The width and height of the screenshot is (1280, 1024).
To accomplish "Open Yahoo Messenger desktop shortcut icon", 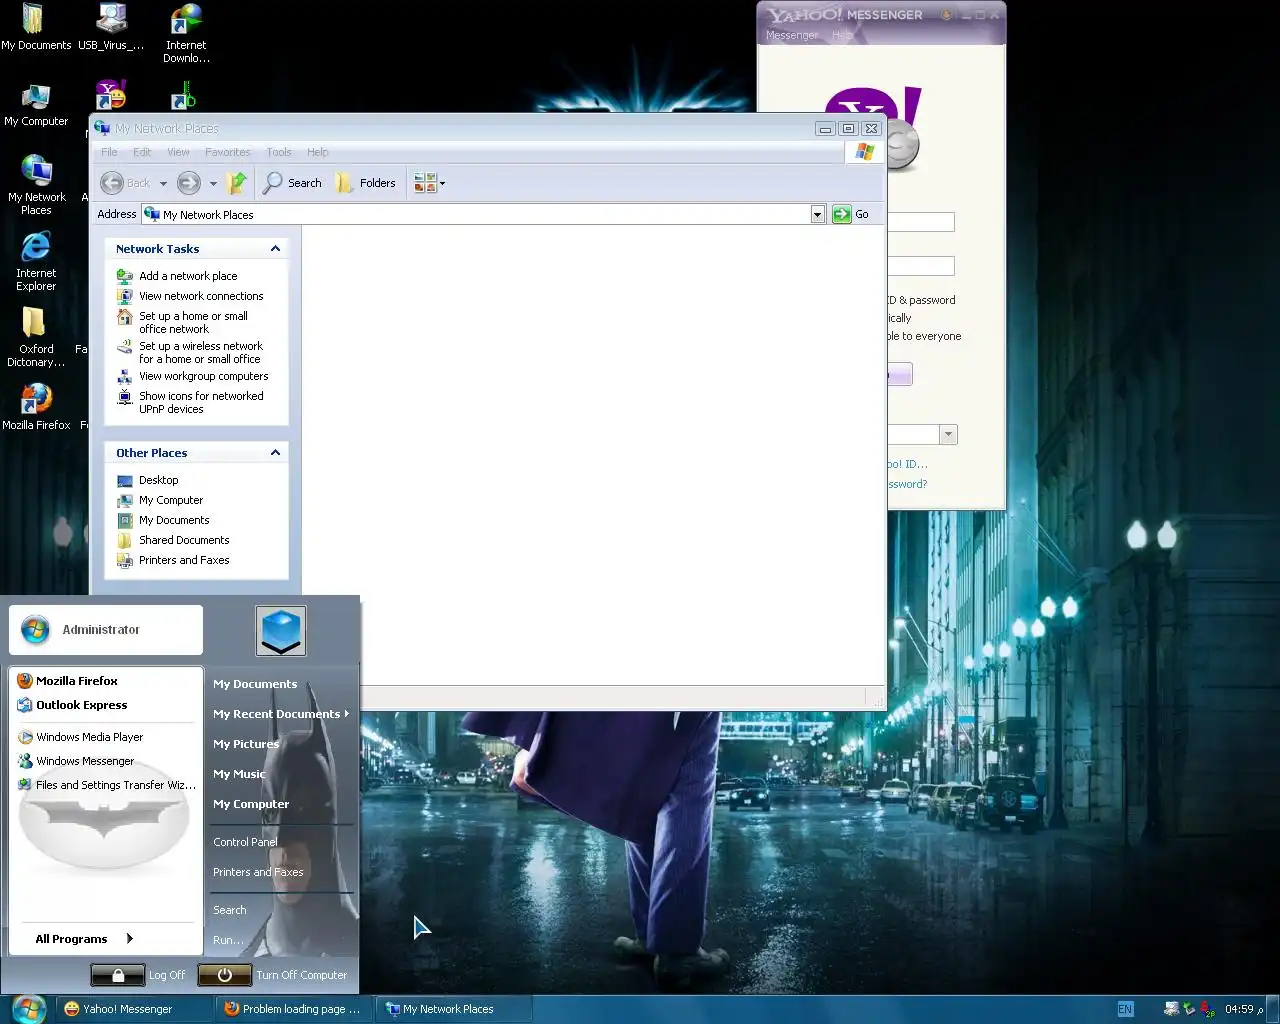I will (110, 96).
